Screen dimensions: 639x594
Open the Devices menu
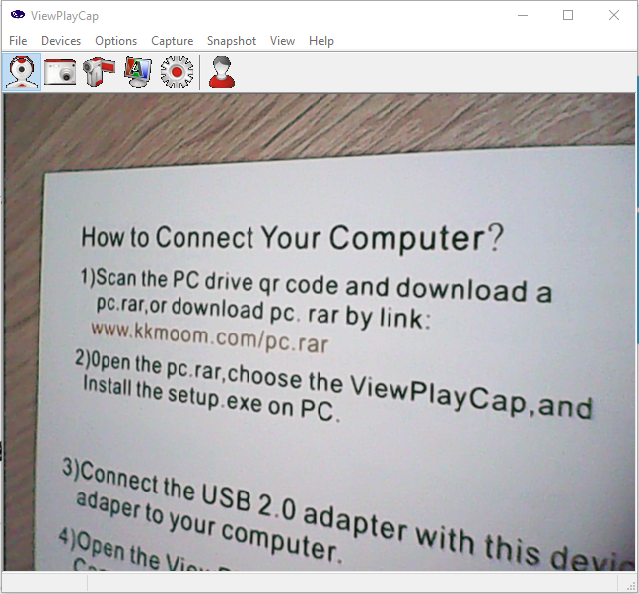(61, 41)
